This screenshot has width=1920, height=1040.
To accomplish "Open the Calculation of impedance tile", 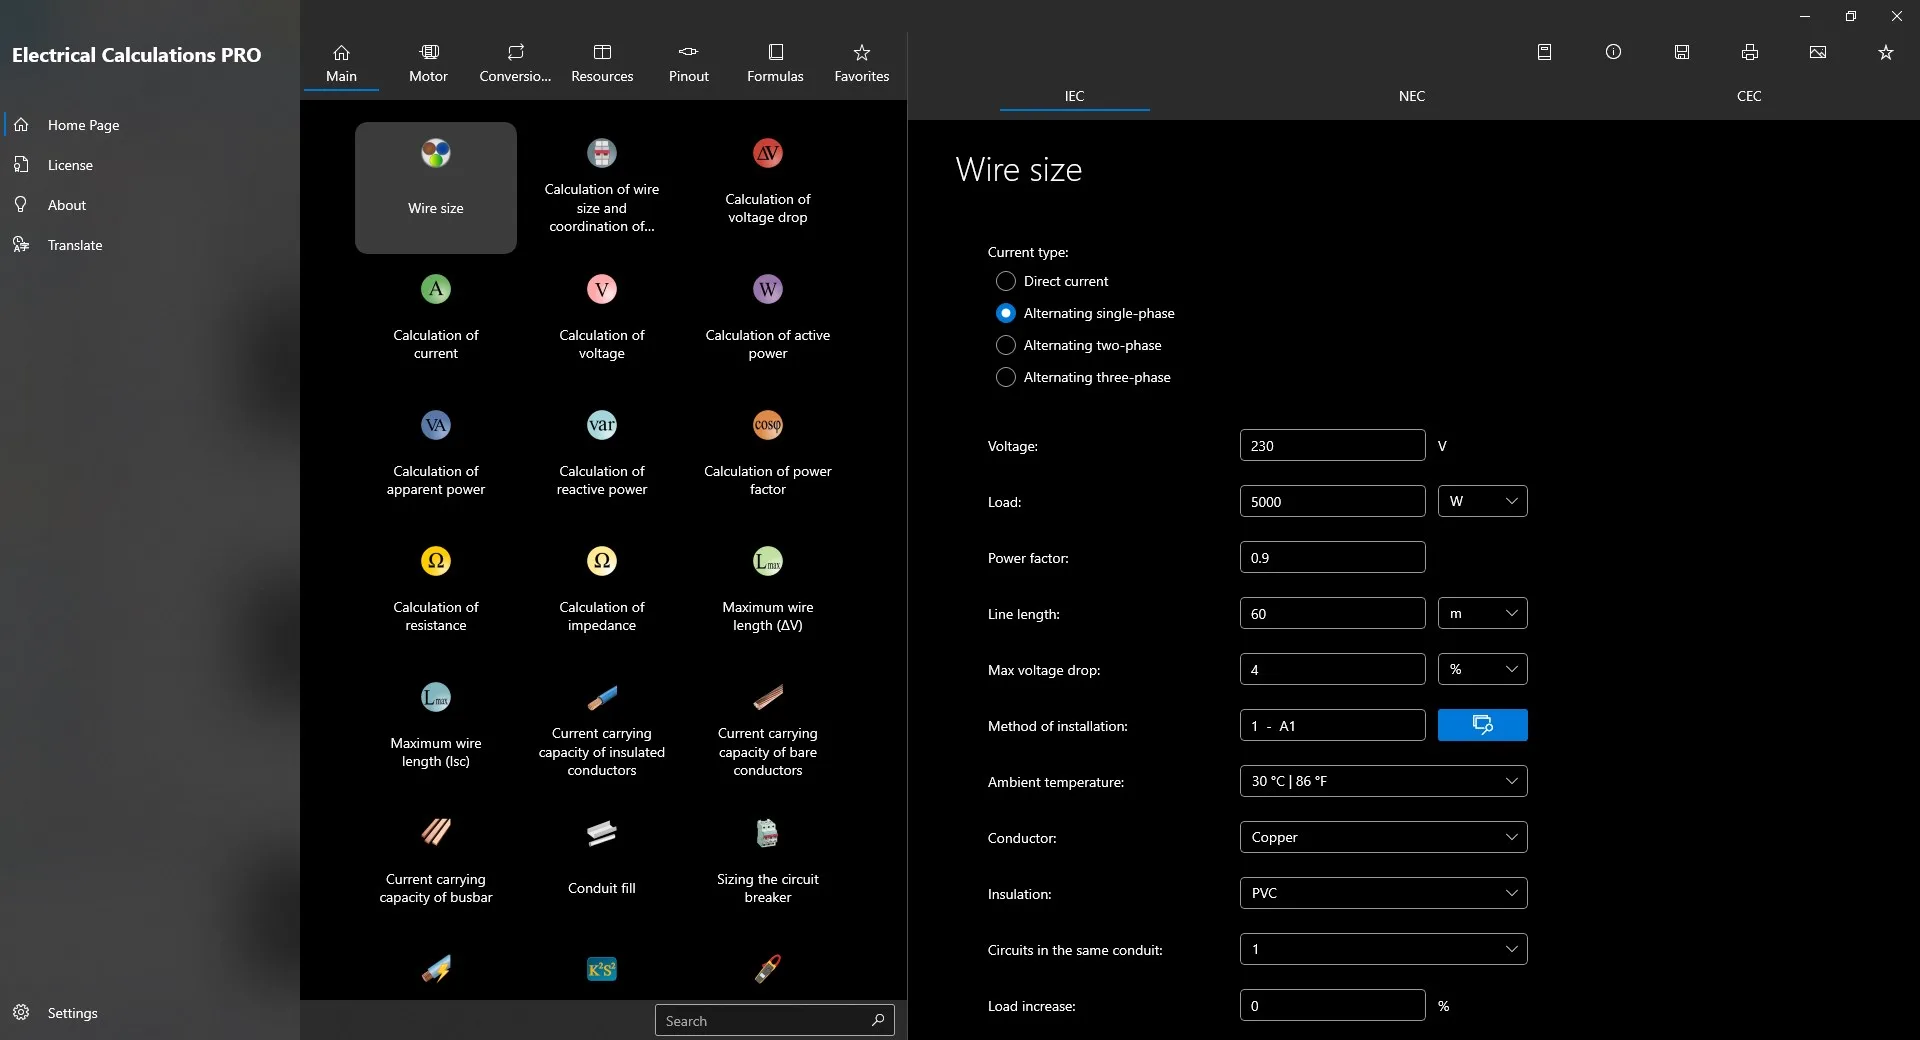I will (602, 596).
